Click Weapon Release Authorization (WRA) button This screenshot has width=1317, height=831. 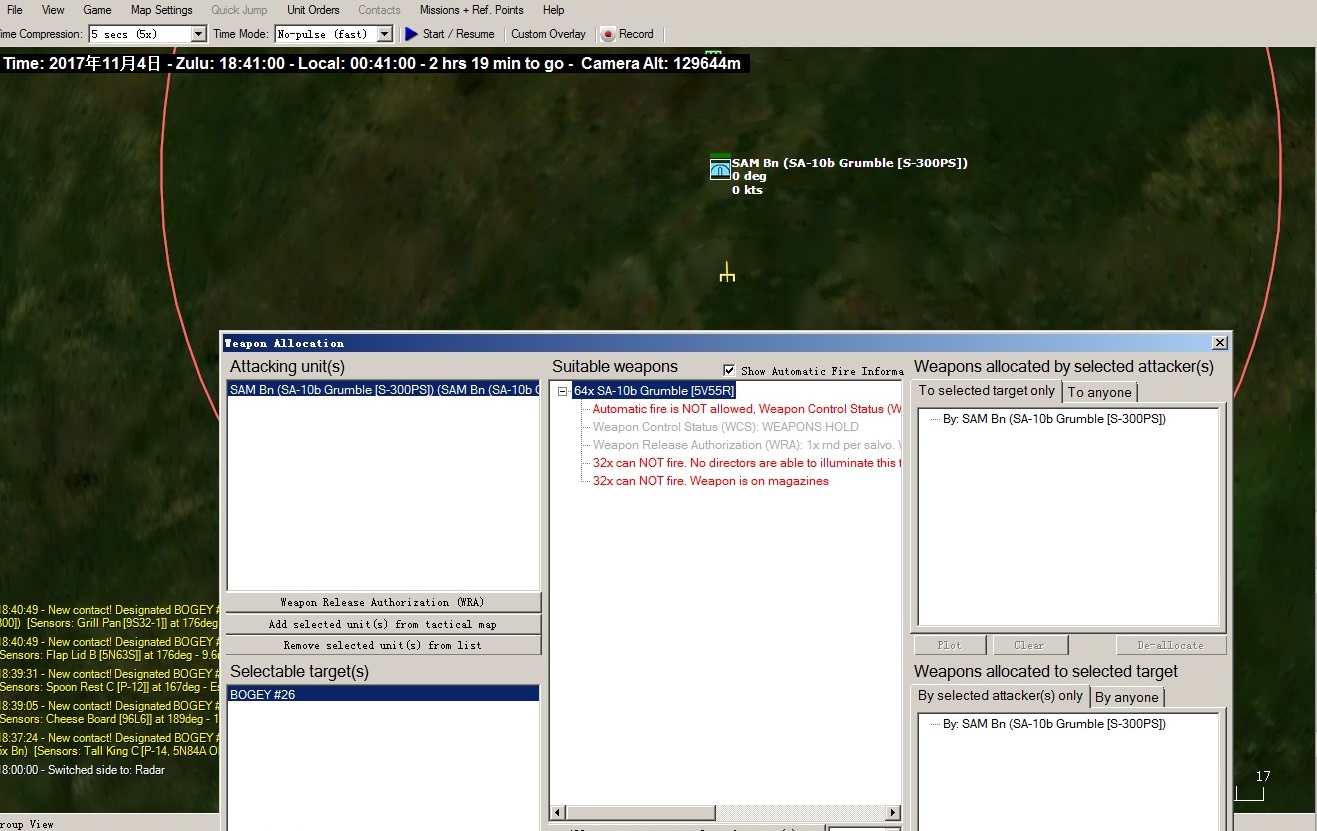click(x=383, y=603)
